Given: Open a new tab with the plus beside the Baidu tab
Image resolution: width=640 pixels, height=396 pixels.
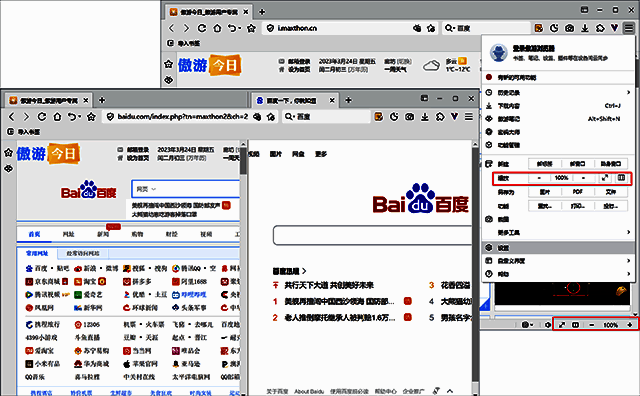Looking at the screenshot, I should click(349, 100).
